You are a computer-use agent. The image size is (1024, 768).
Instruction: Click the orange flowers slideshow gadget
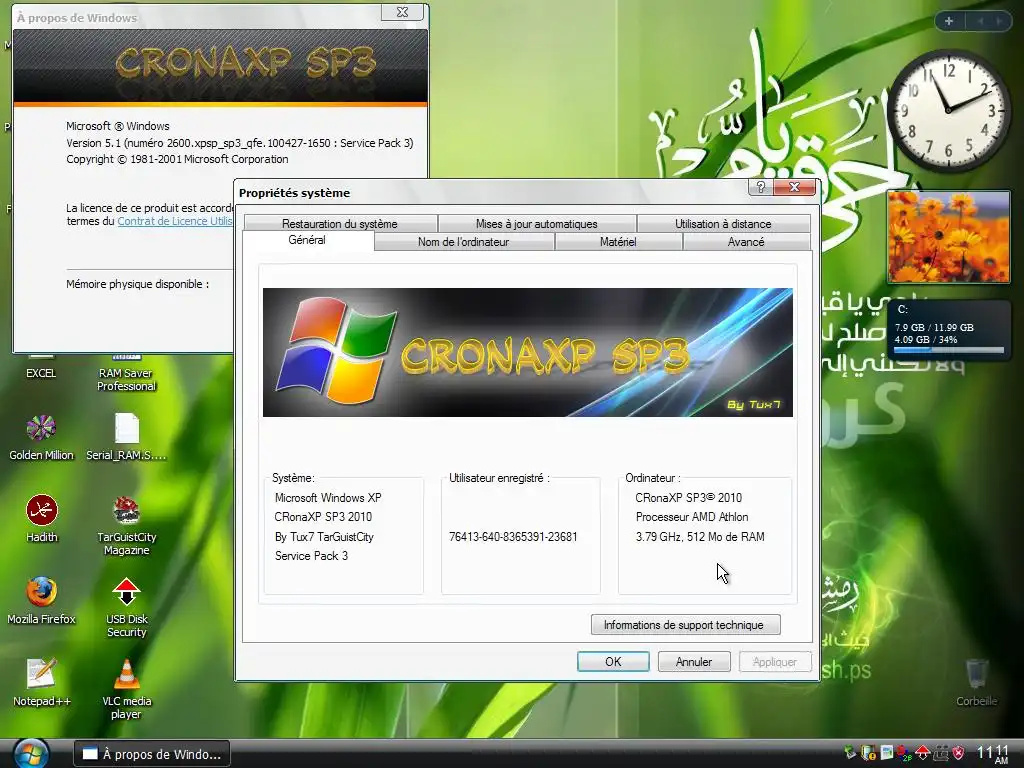pyautogui.click(x=948, y=236)
